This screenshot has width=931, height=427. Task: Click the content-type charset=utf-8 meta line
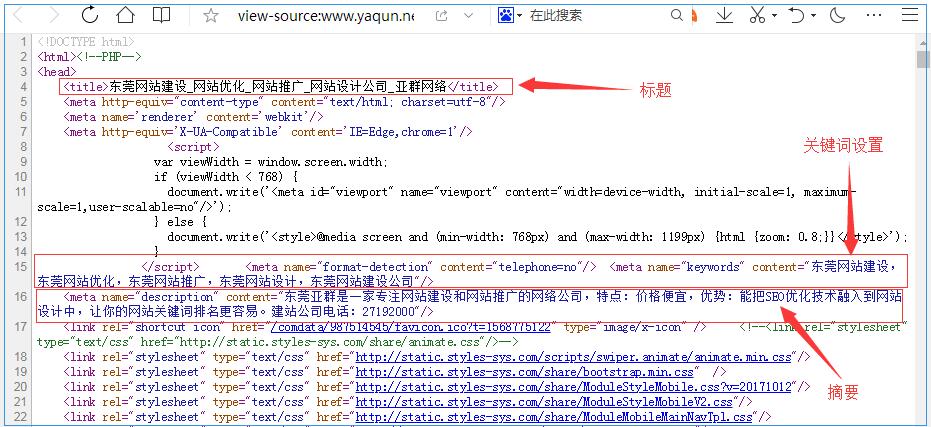coord(284,102)
